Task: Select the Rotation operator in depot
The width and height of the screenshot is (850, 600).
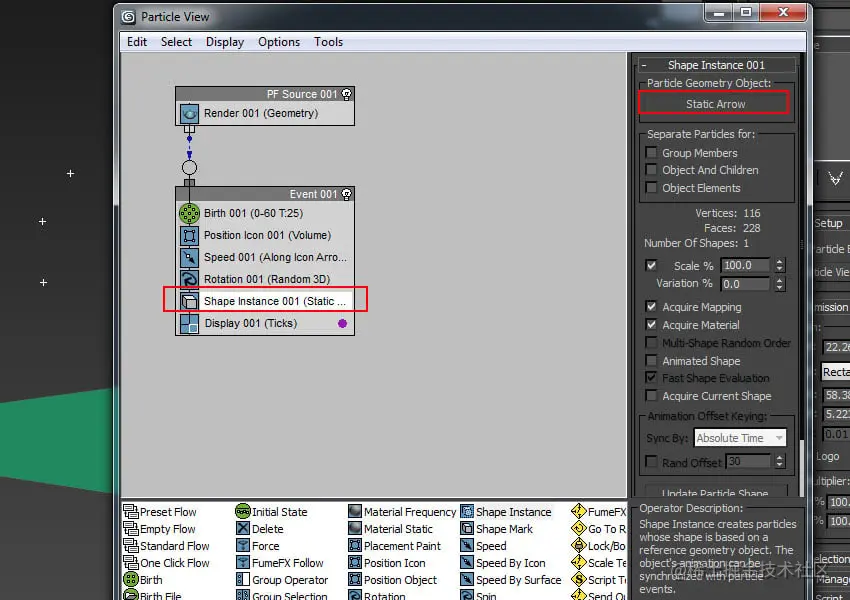Action: tap(377, 595)
